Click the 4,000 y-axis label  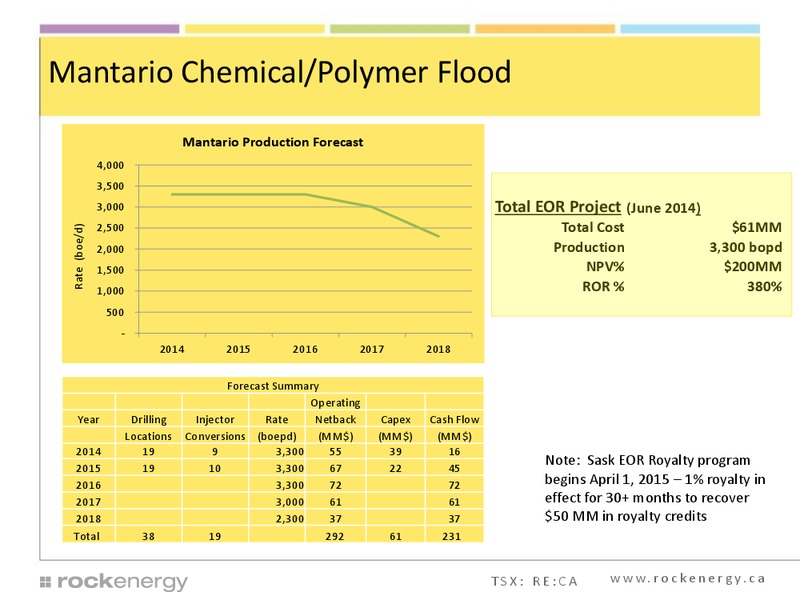click(110, 165)
